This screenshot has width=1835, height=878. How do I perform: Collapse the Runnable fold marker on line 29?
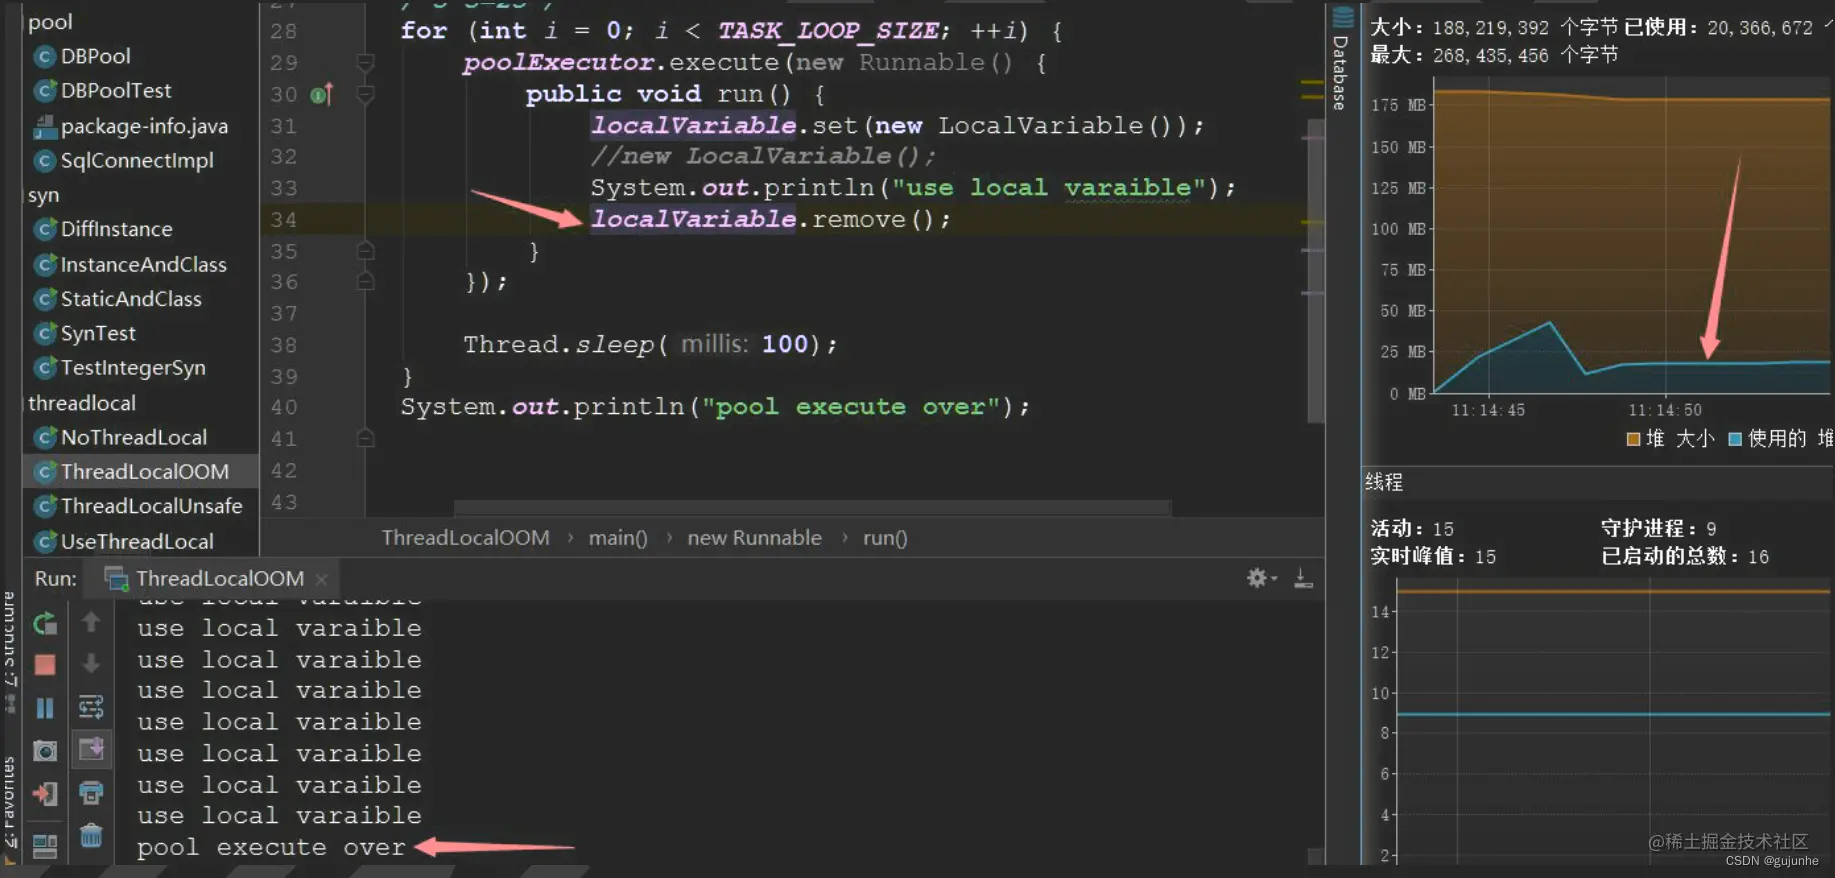(x=366, y=63)
